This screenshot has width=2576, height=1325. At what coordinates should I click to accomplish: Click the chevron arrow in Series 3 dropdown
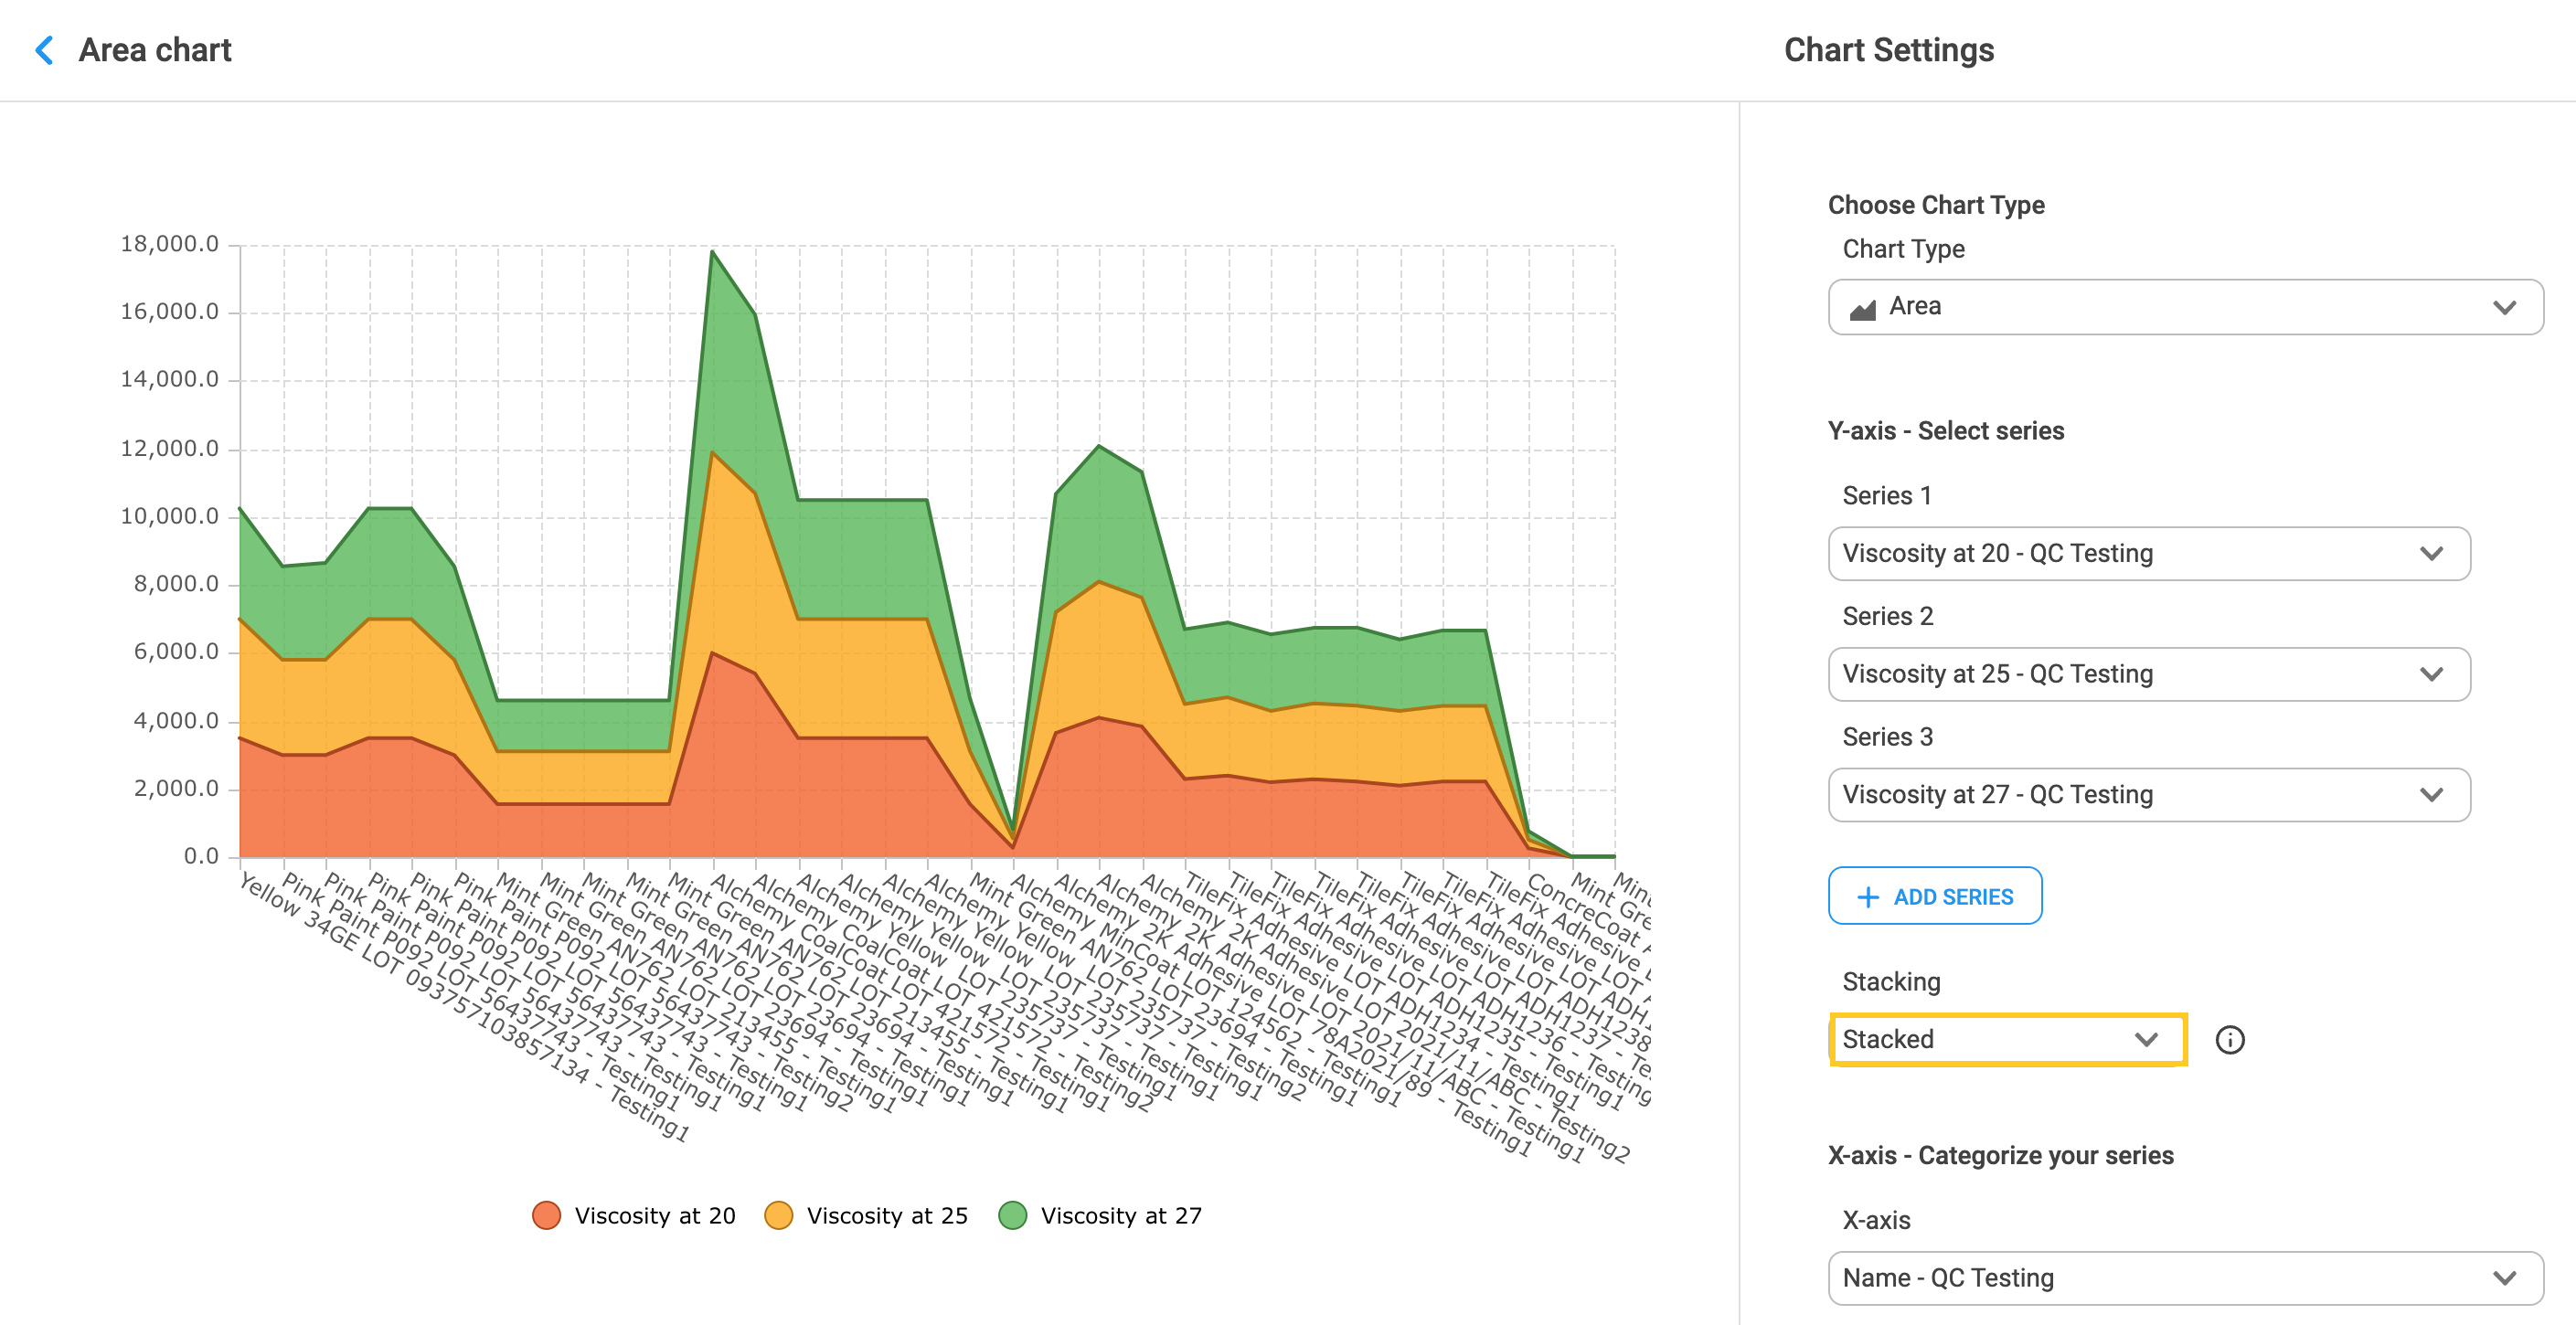[2431, 795]
